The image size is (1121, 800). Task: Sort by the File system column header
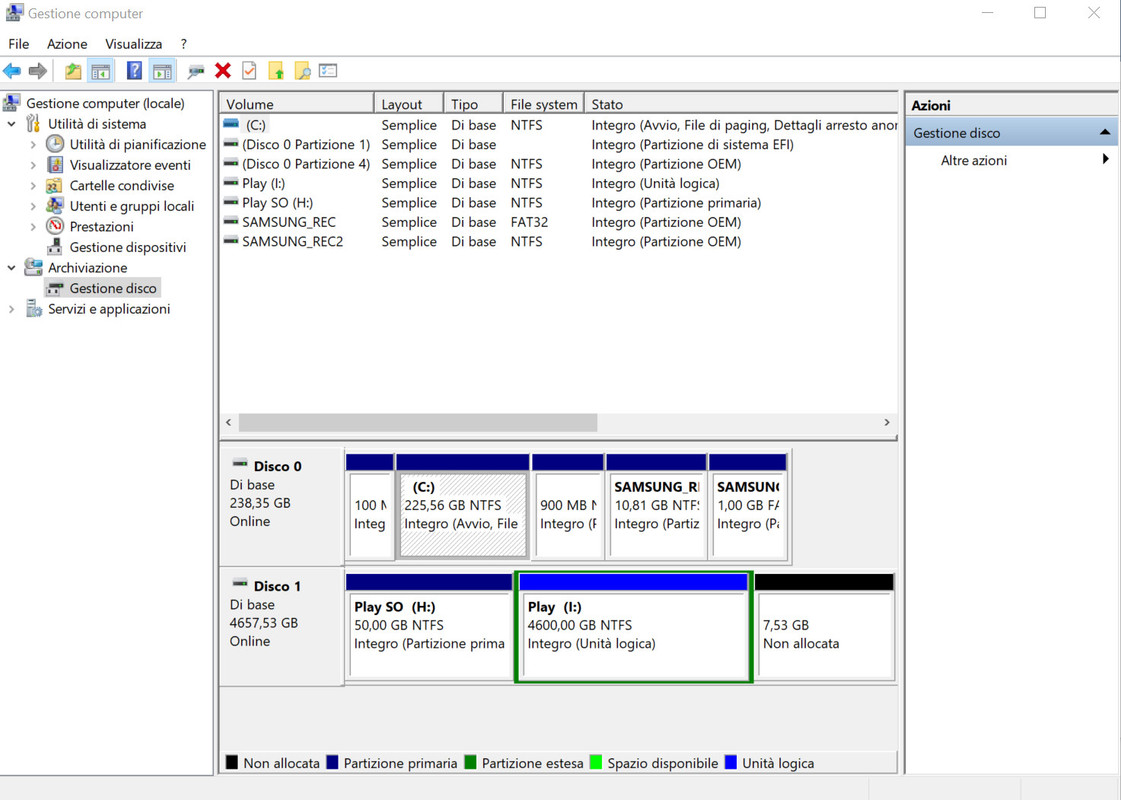pyautogui.click(x=543, y=104)
